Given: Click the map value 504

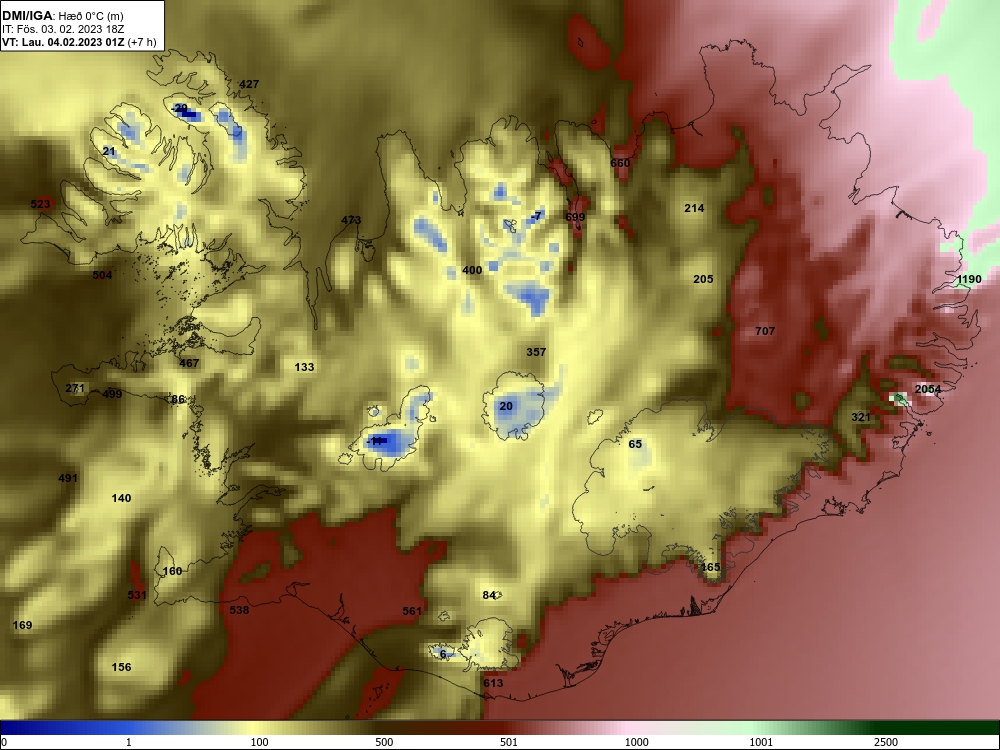Looking at the screenshot, I should pos(102,275).
